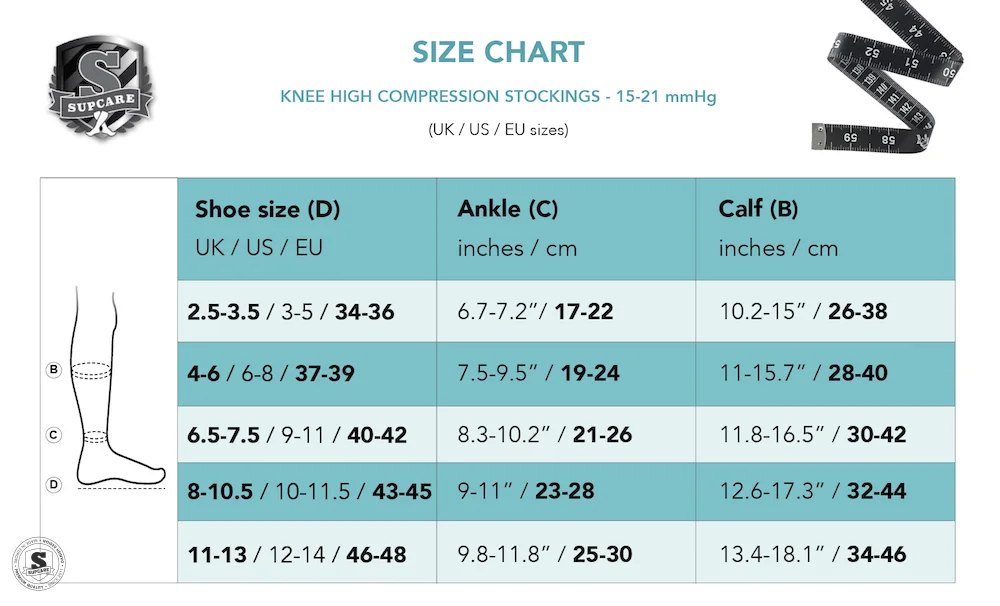The image size is (1000, 606).
Task: Click calf measurement 13.4-18.1" / 34-46
Action: pyautogui.click(x=812, y=553)
